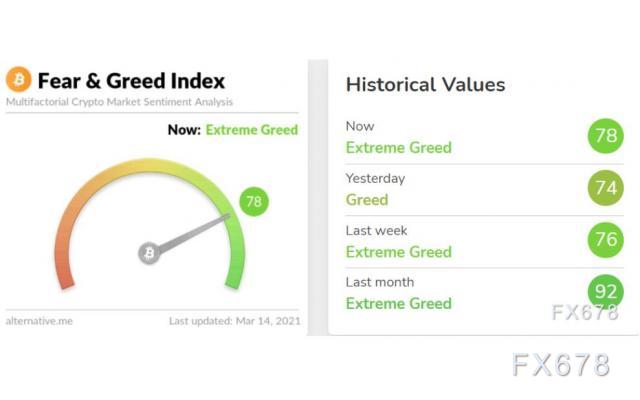Click the green 78 badge beside gauge

pos(254,201)
